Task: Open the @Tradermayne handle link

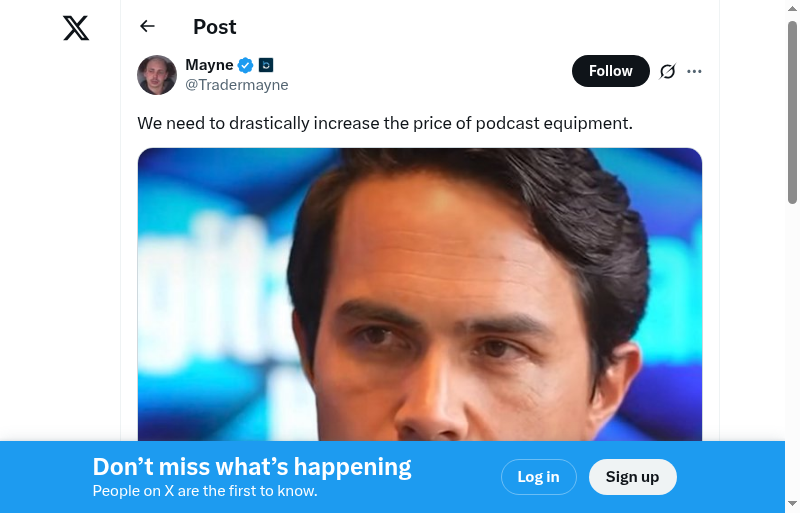Action: [x=237, y=85]
